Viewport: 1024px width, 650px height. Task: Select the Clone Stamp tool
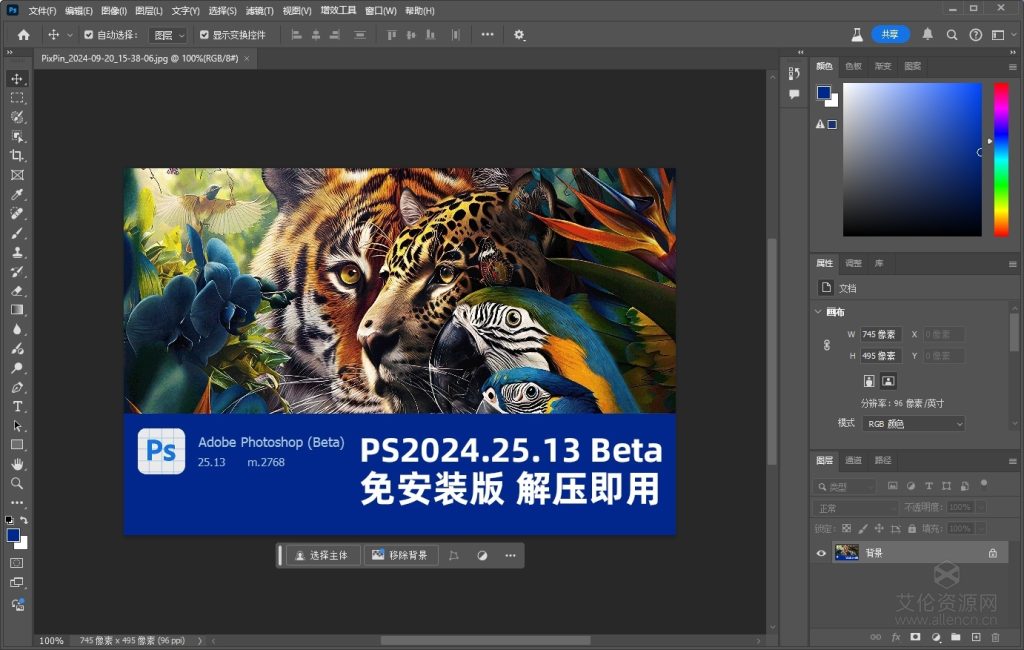(17, 252)
